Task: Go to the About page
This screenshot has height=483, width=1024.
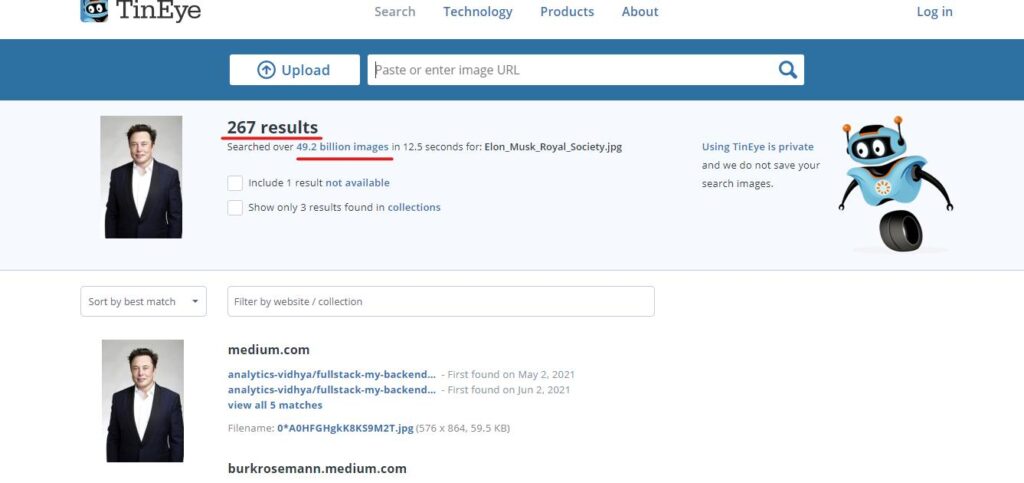Action: pos(639,12)
